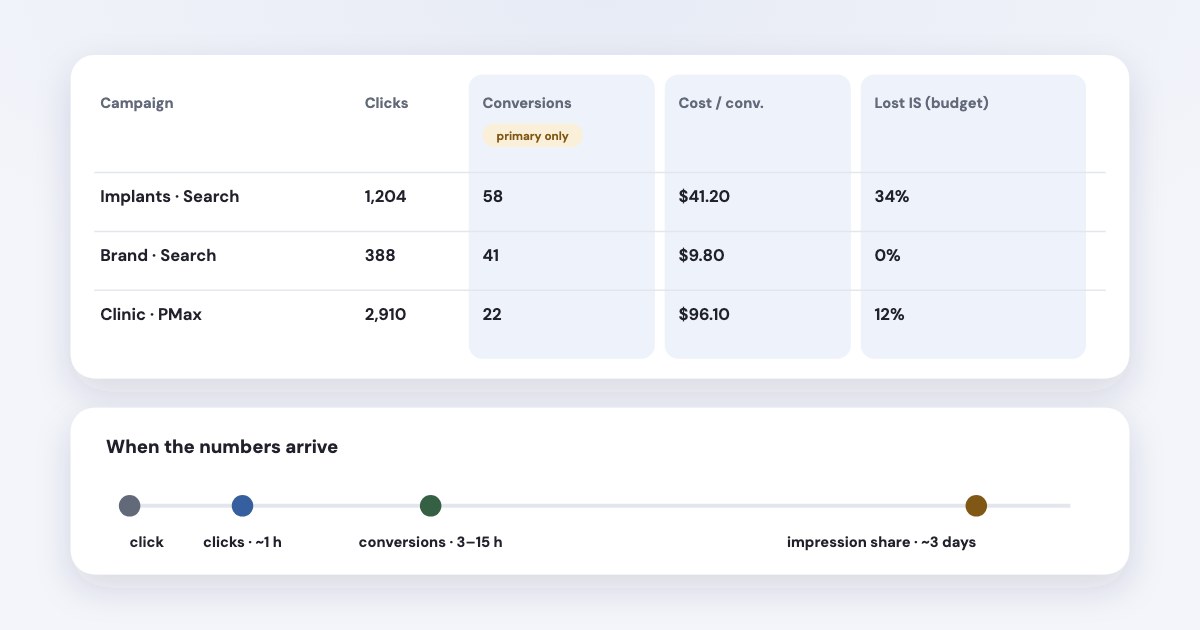Click the 'clicks · ~1 h' label
Screen dimensions: 1200x630
(x=242, y=542)
